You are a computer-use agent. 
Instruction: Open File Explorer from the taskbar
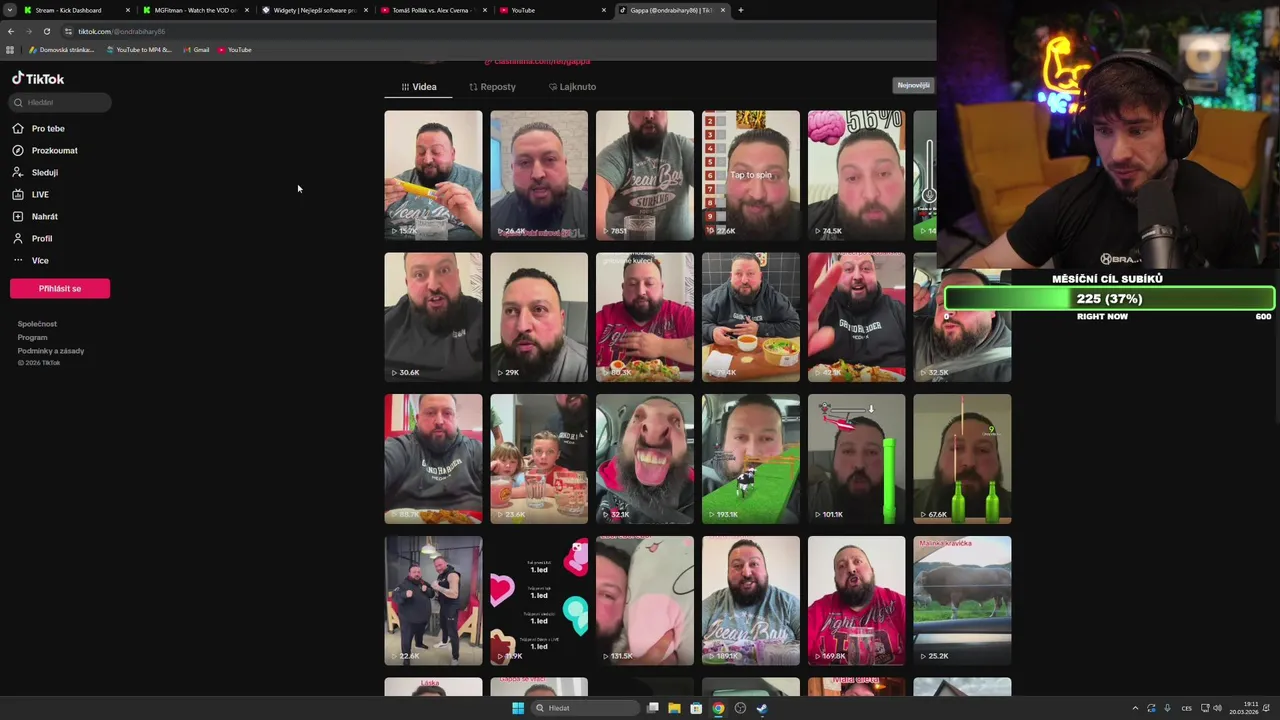coord(674,708)
